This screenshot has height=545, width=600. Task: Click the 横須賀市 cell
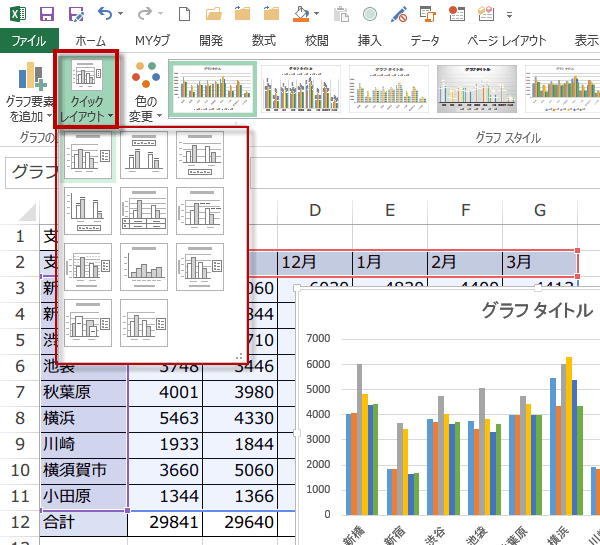83,470
